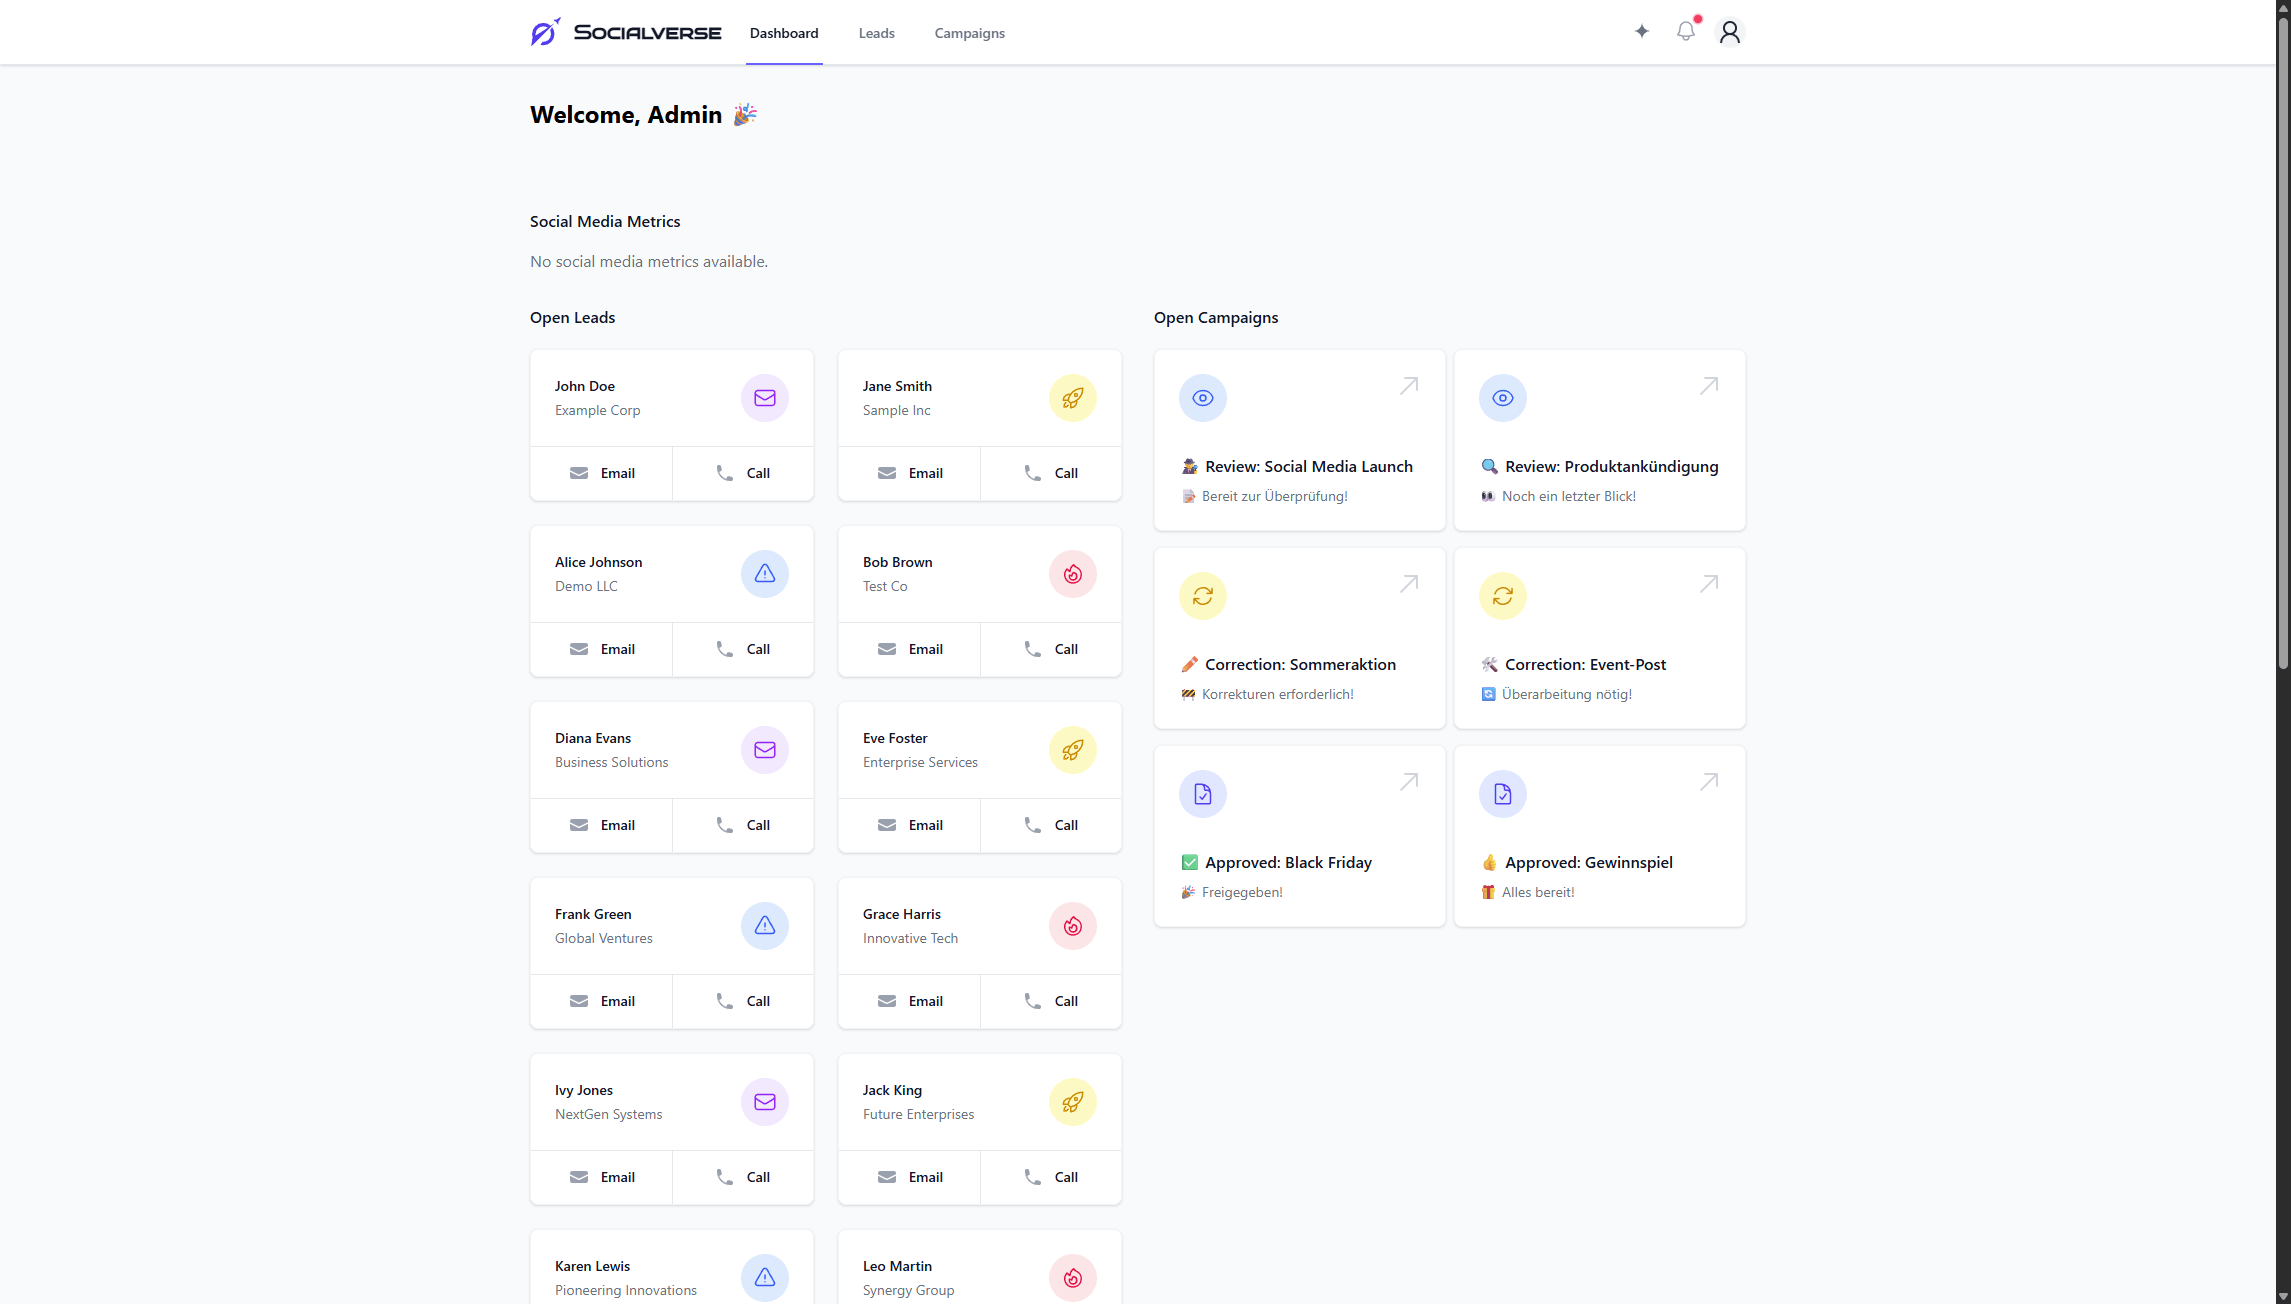Click eye icon on Social Media Launch card
The width and height of the screenshot is (2291, 1304).
pos(1202,398)
